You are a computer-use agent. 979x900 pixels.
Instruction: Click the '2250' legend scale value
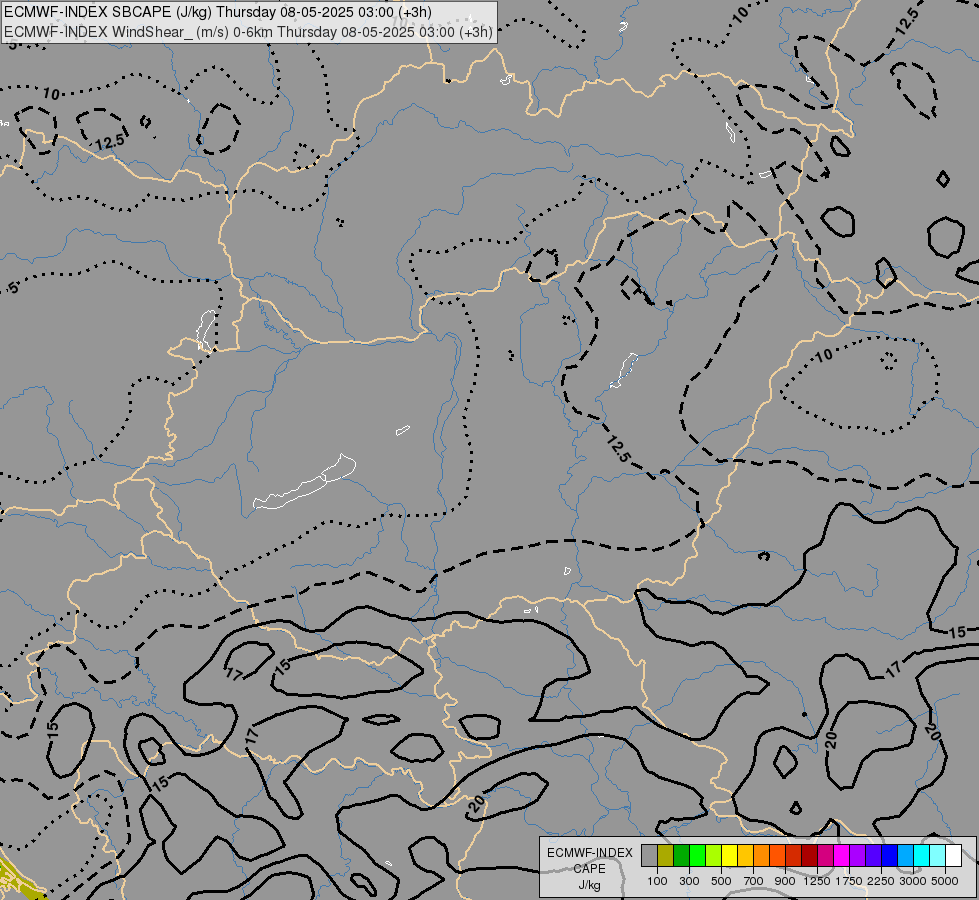pos(881,881)
